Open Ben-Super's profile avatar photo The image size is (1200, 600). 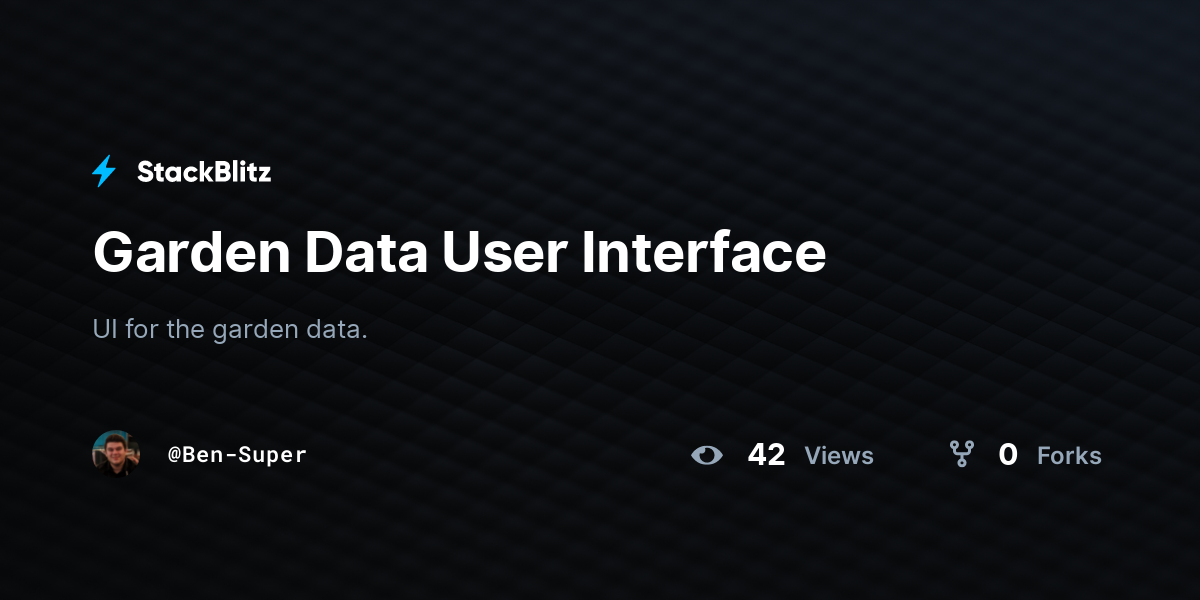pyautogui.click(x=116, y=454)
